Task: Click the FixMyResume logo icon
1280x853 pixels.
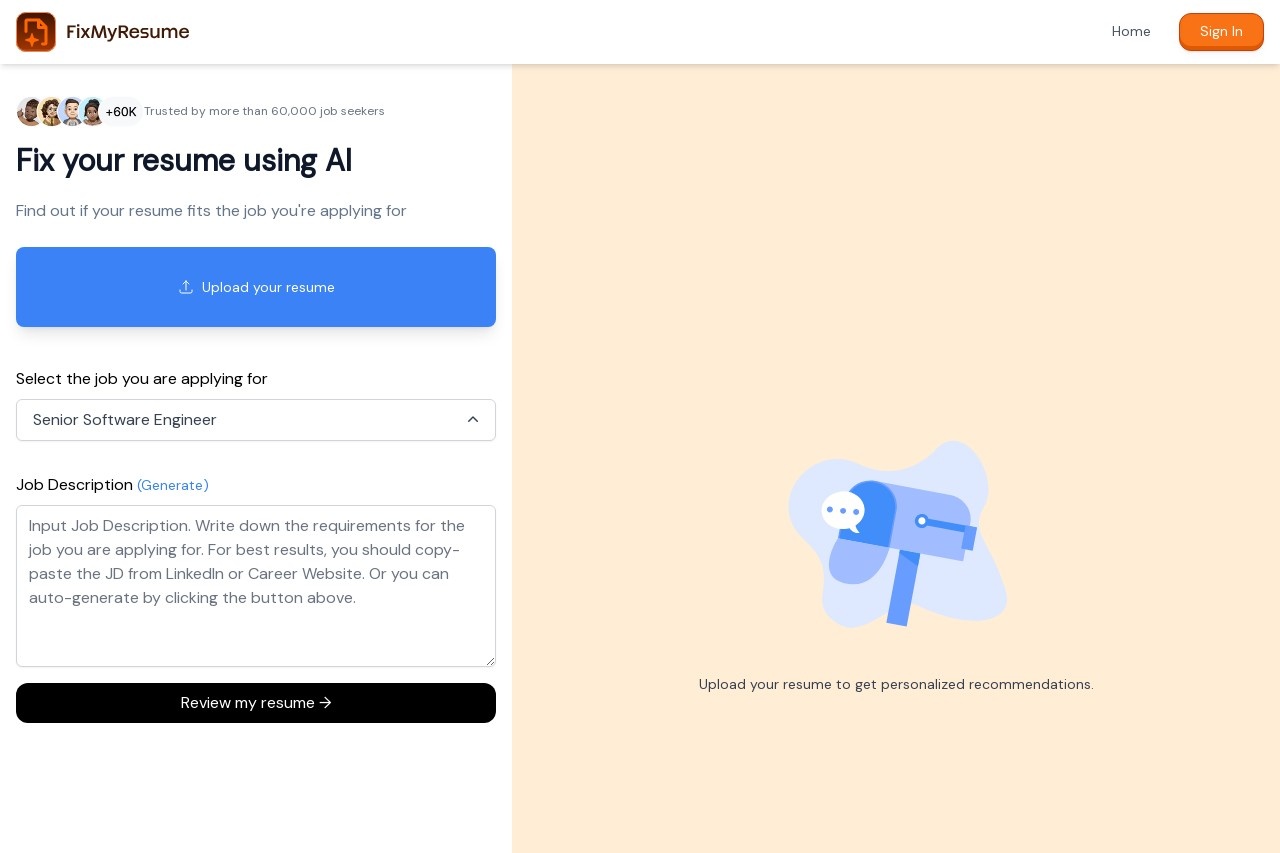Action: (36, 32)
